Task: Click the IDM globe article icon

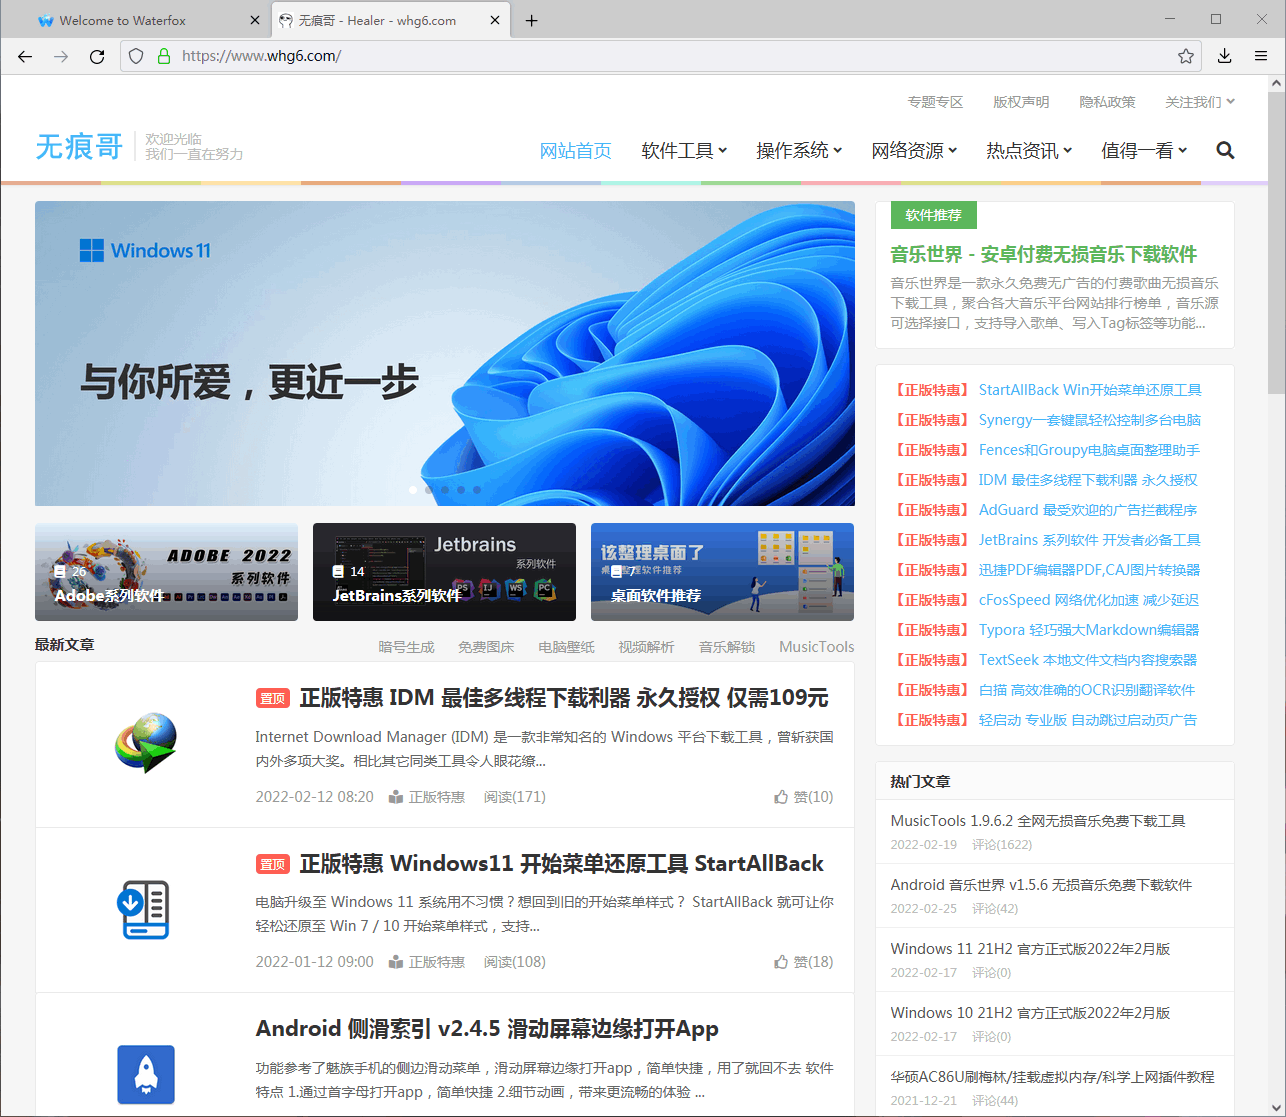Action: [146, 743]
